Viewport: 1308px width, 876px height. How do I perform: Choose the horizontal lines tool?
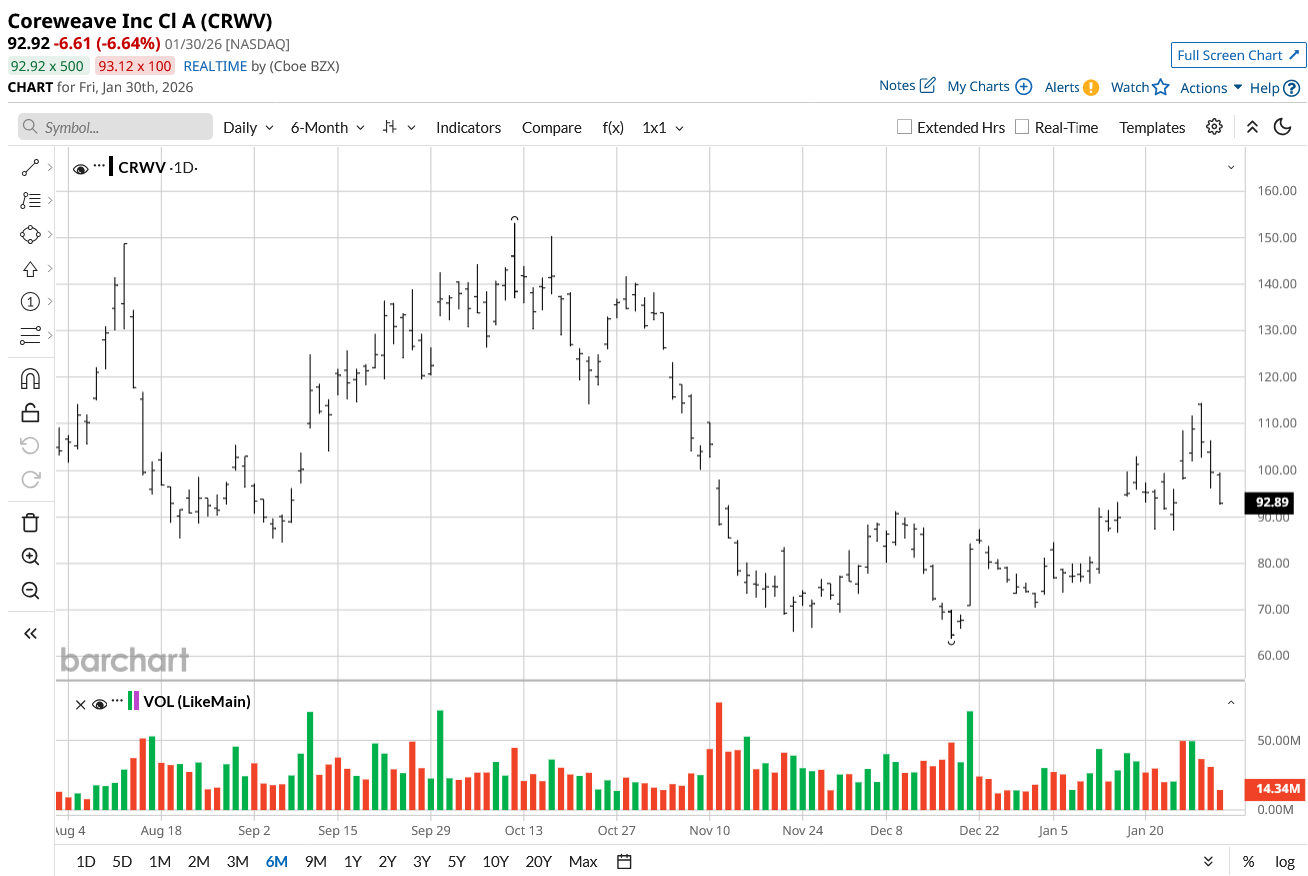30,334
